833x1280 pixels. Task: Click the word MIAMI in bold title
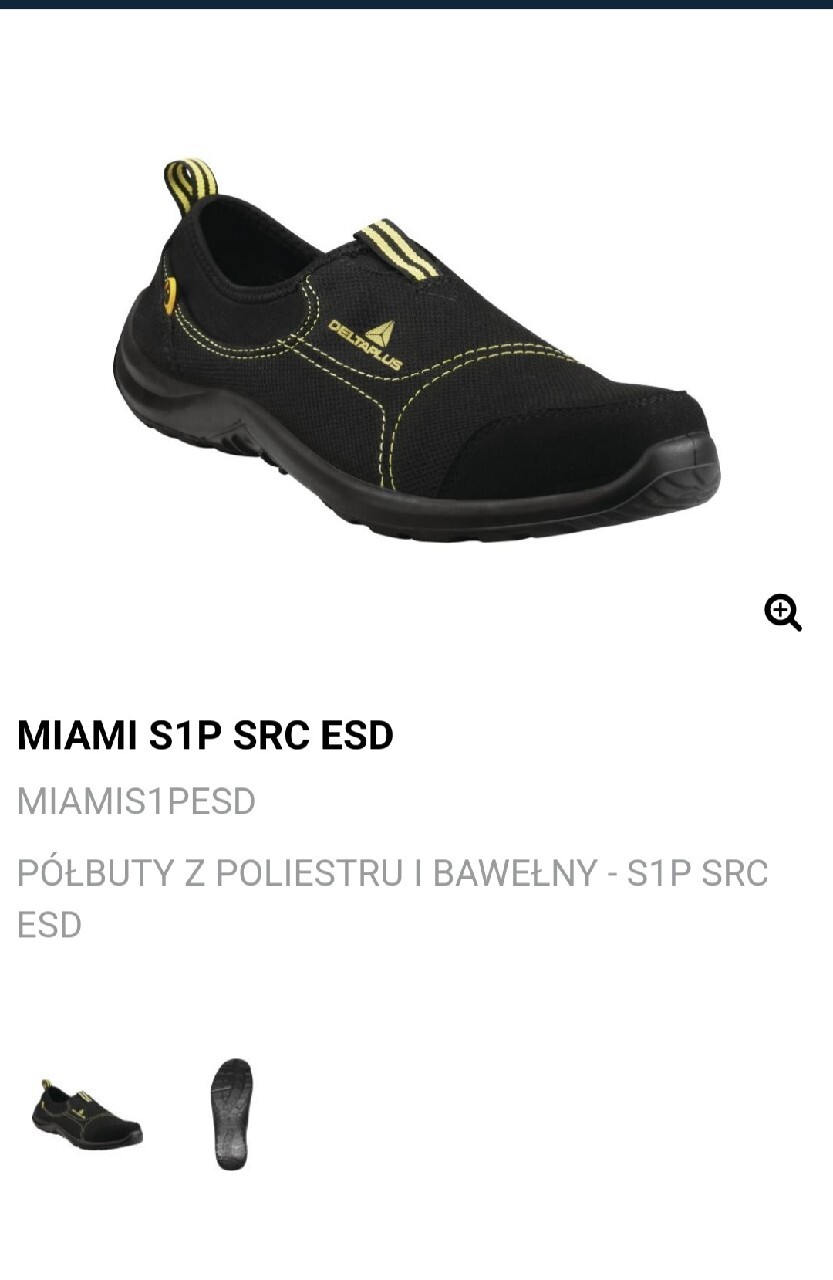tap(78, 735)
